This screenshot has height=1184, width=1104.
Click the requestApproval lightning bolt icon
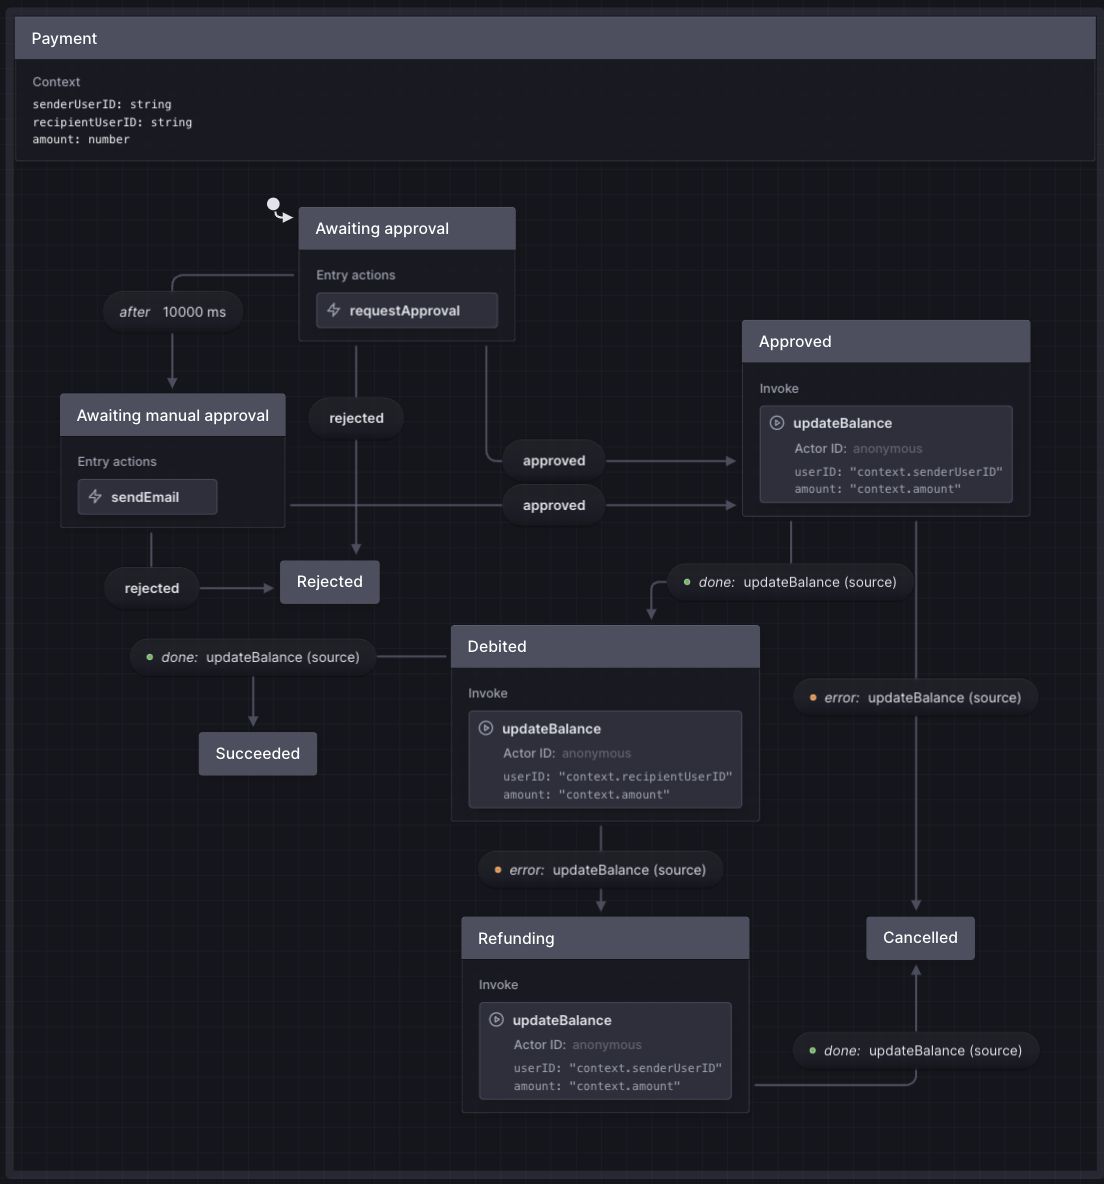(333, 310)
